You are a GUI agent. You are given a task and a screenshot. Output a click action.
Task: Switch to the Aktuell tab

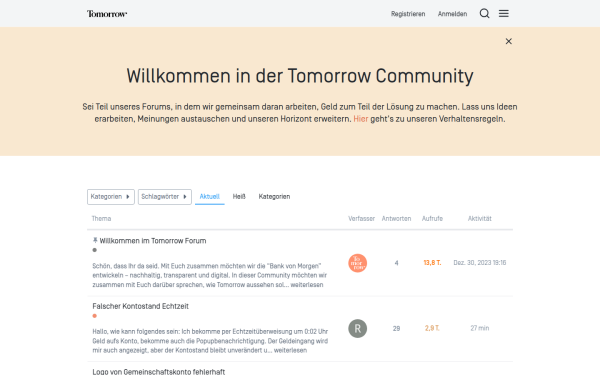click(210, 197)
